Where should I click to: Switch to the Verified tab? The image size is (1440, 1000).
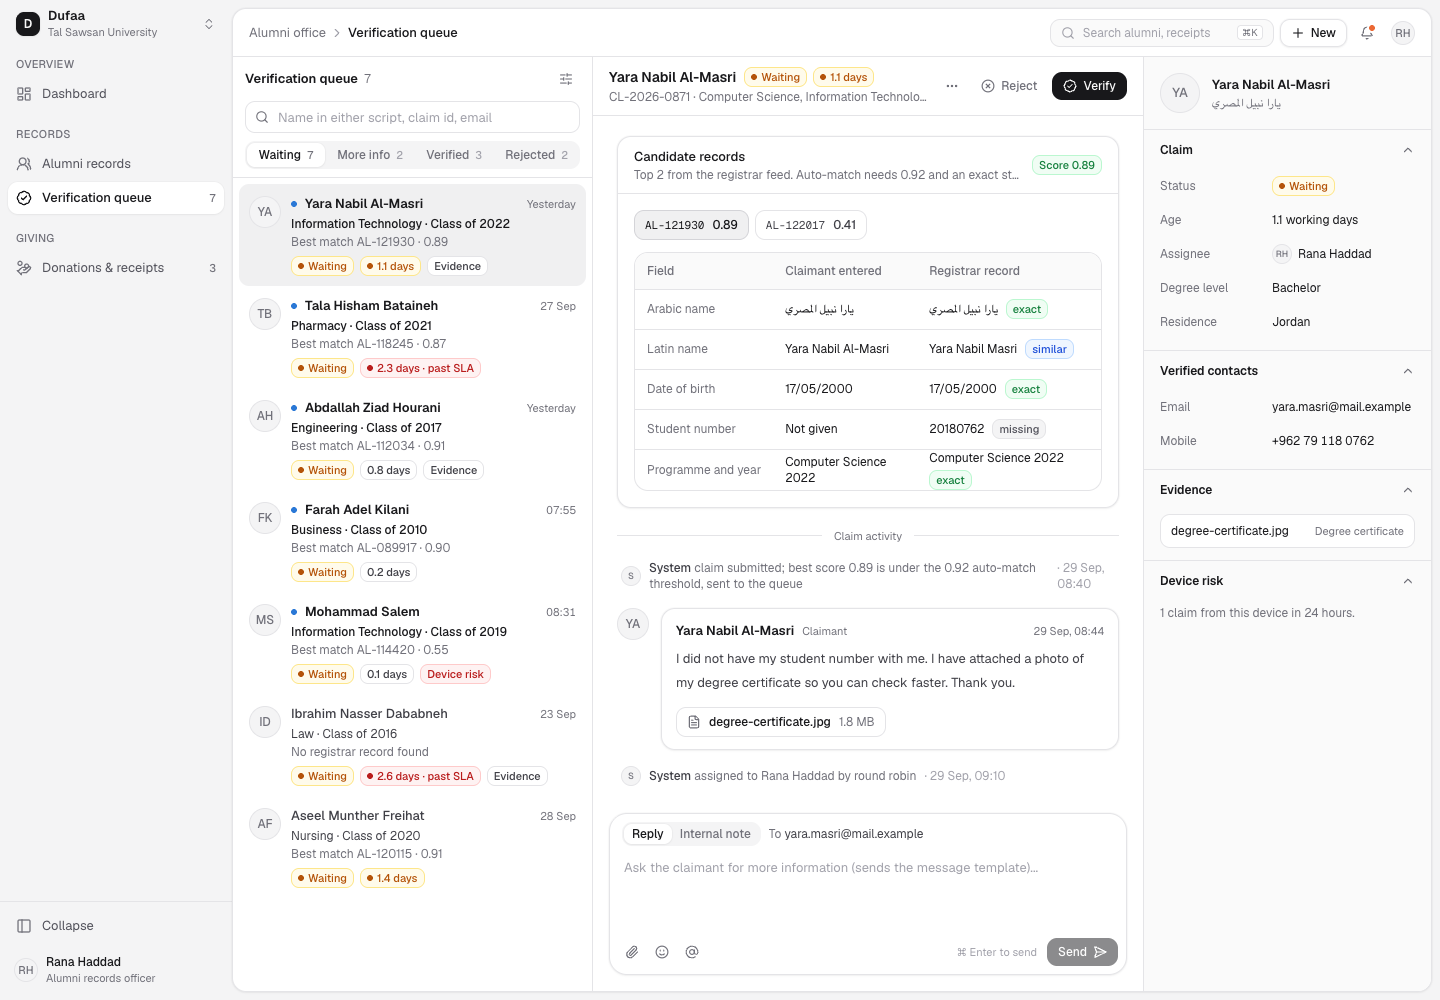[x=454, y=155]
